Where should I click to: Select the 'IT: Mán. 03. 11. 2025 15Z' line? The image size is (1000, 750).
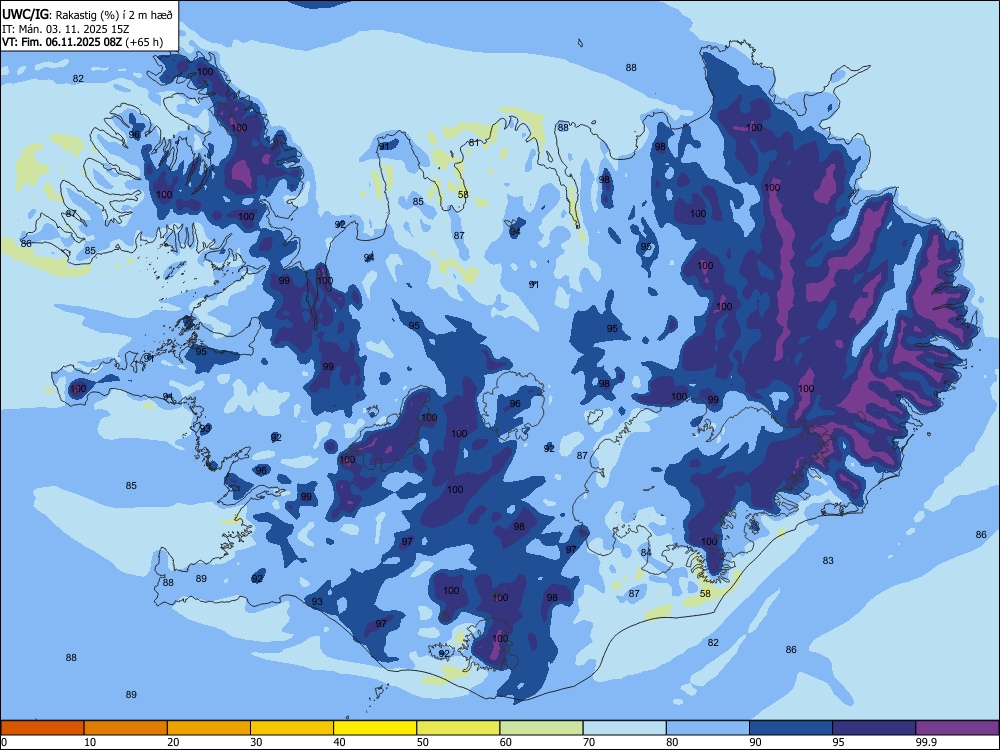pos(65,29)
